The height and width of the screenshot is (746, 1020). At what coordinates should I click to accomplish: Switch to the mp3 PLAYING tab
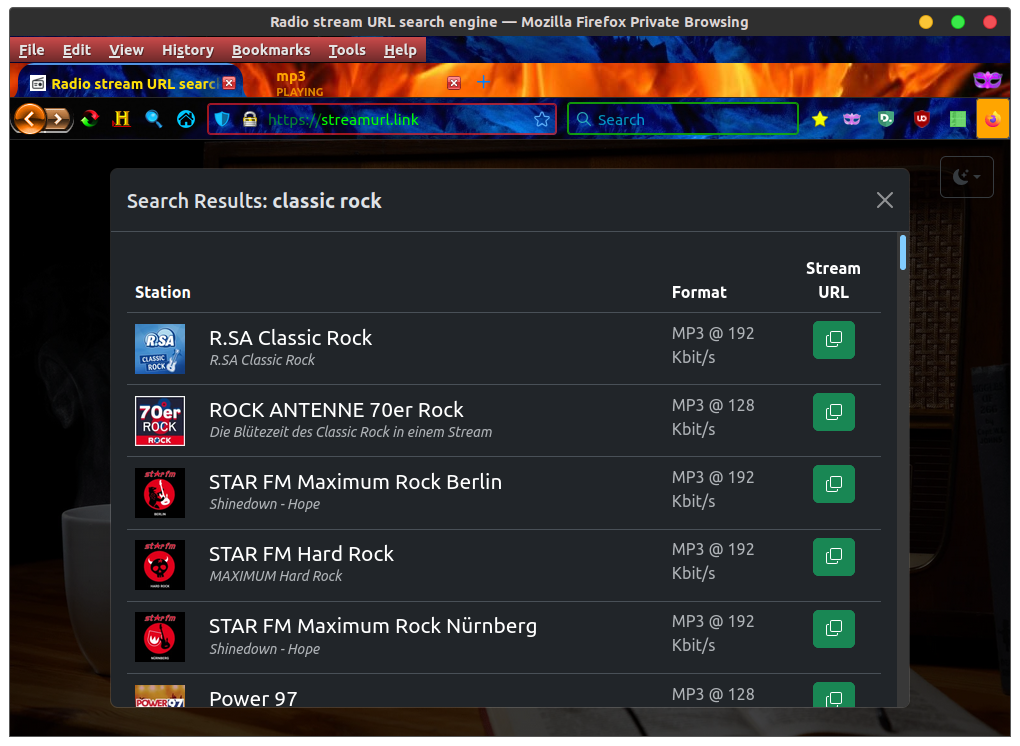pos(355,83)
